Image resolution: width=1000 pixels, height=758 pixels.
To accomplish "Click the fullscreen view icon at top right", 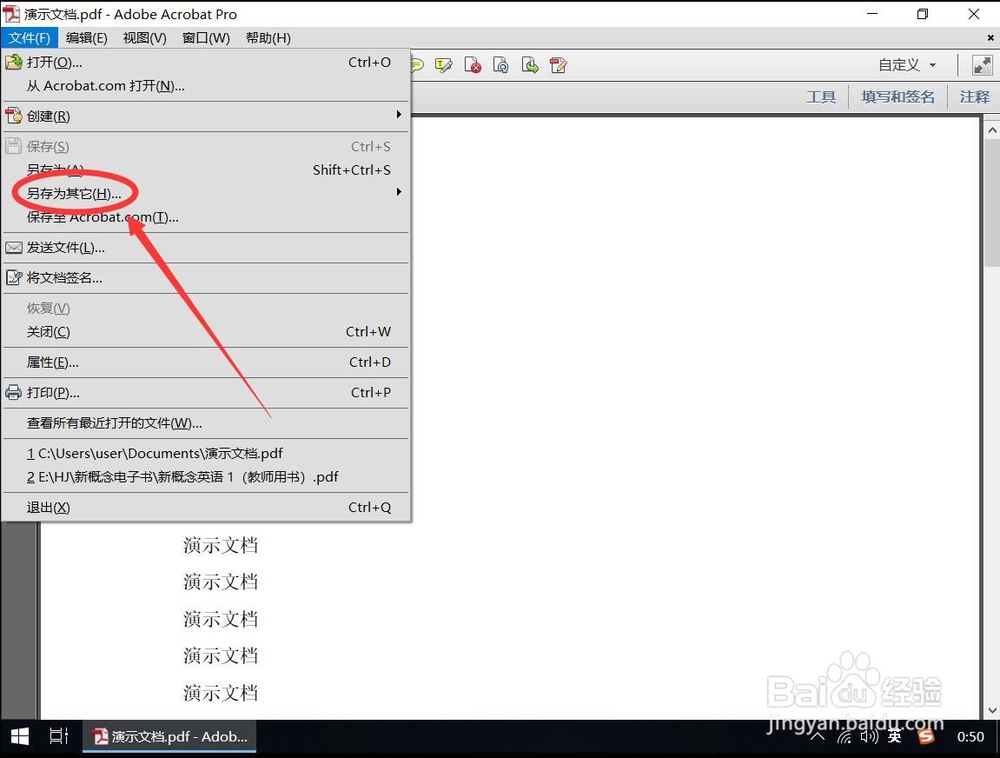I will click(981, 64).
